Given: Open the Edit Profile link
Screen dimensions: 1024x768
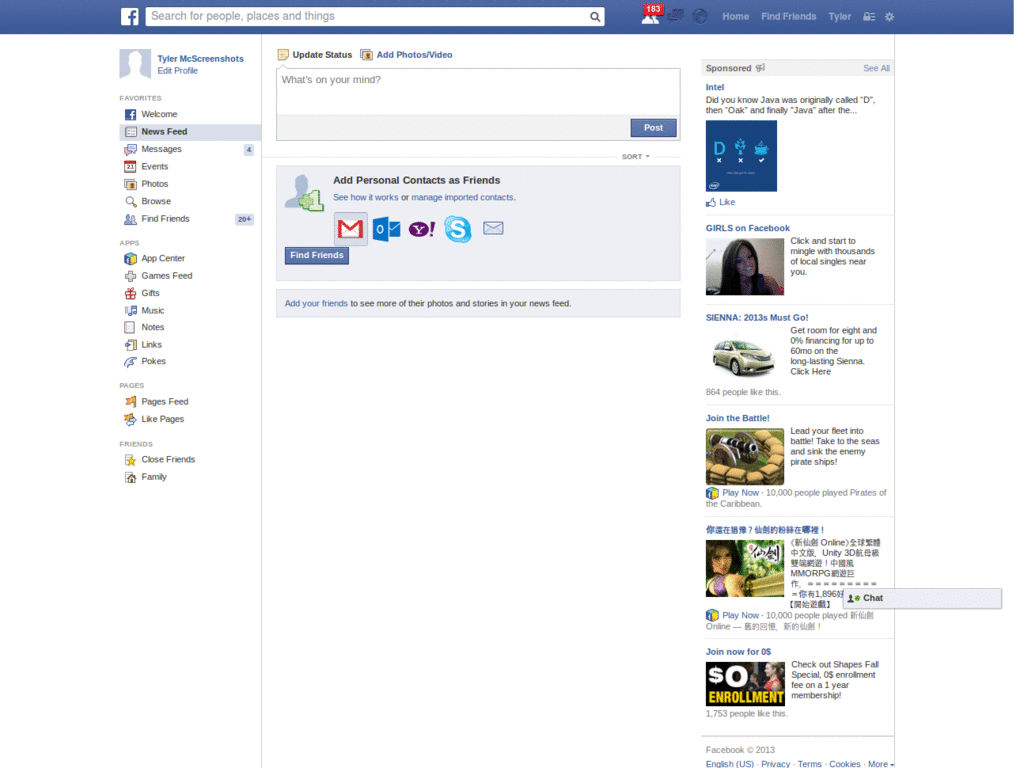Looking at the screenshot, I should (177, 71).
